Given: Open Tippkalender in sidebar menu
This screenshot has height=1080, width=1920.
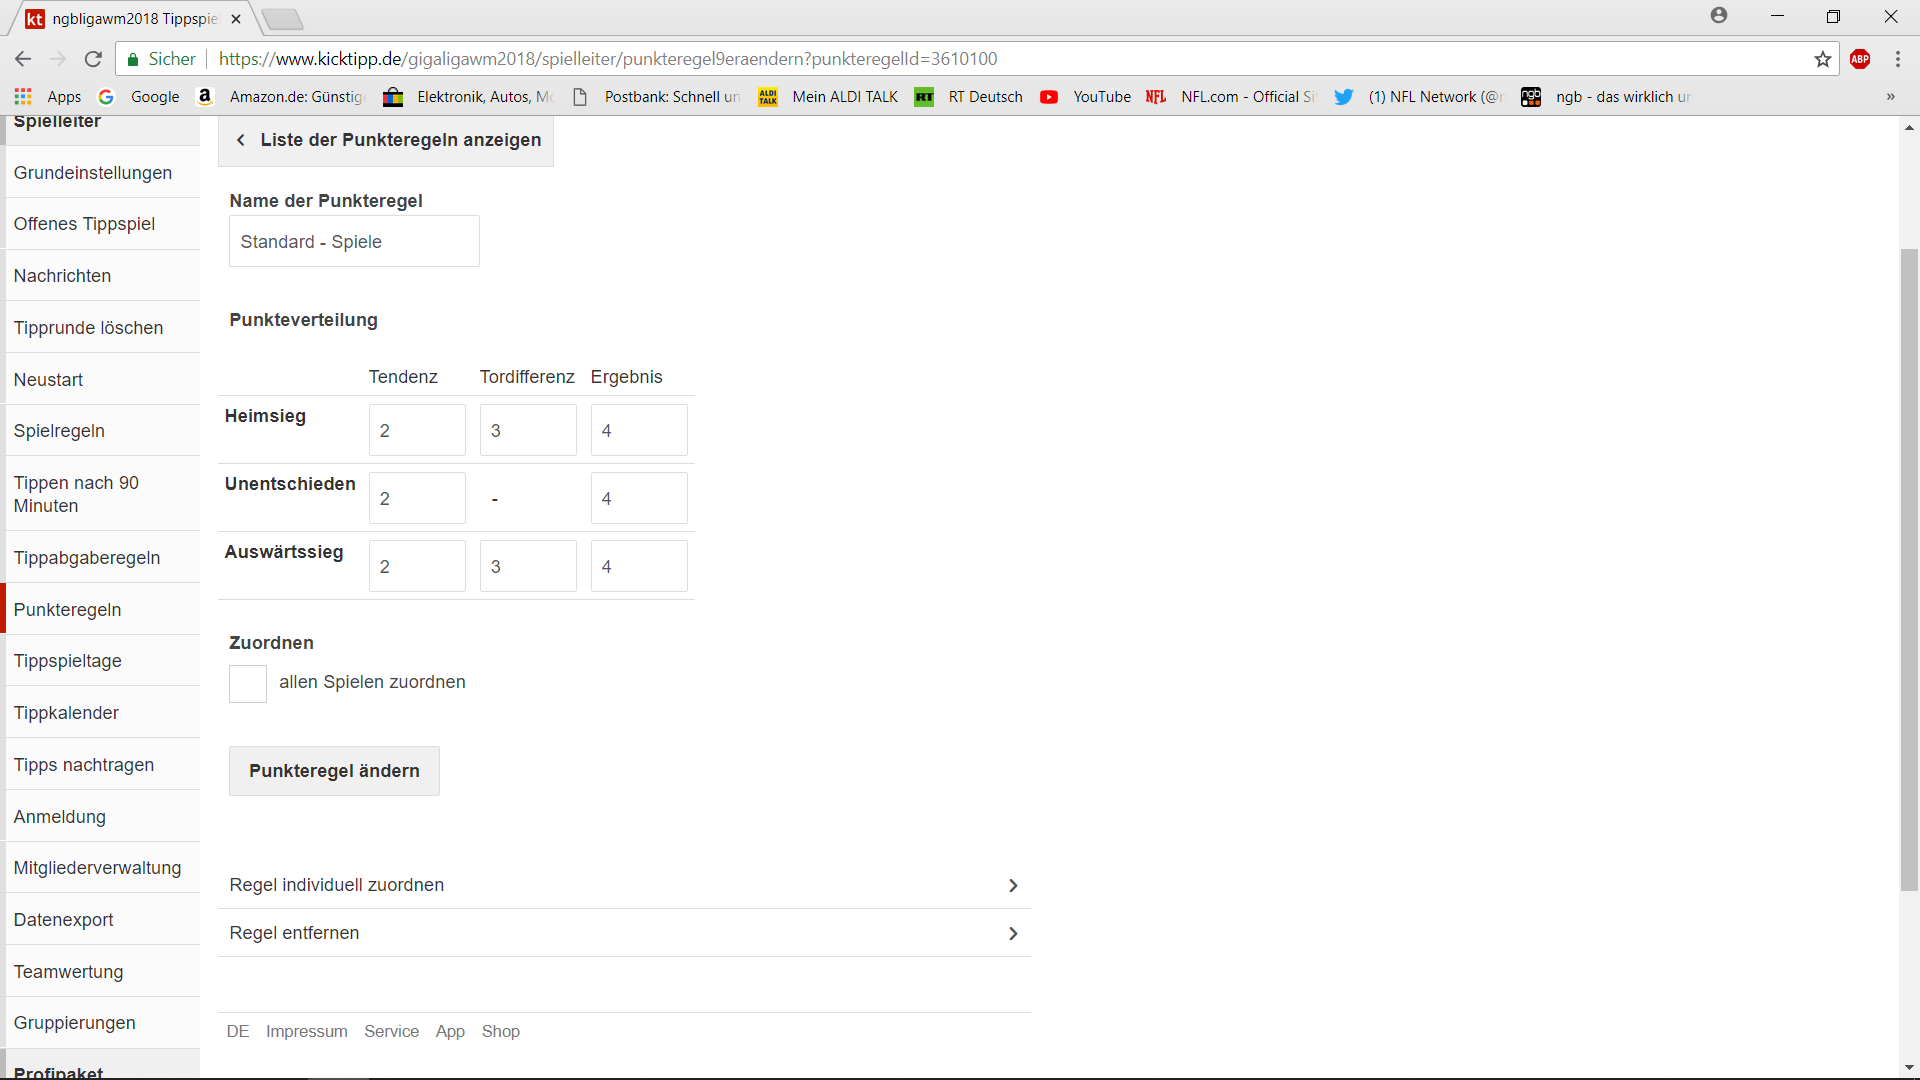Looking at the screenshot, I should pos(66,713).
